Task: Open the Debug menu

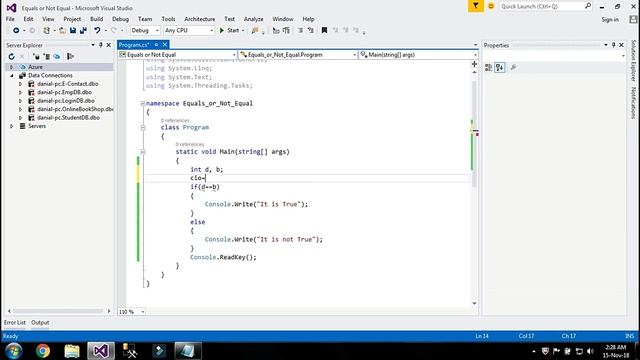Action: tap(120, 19)
